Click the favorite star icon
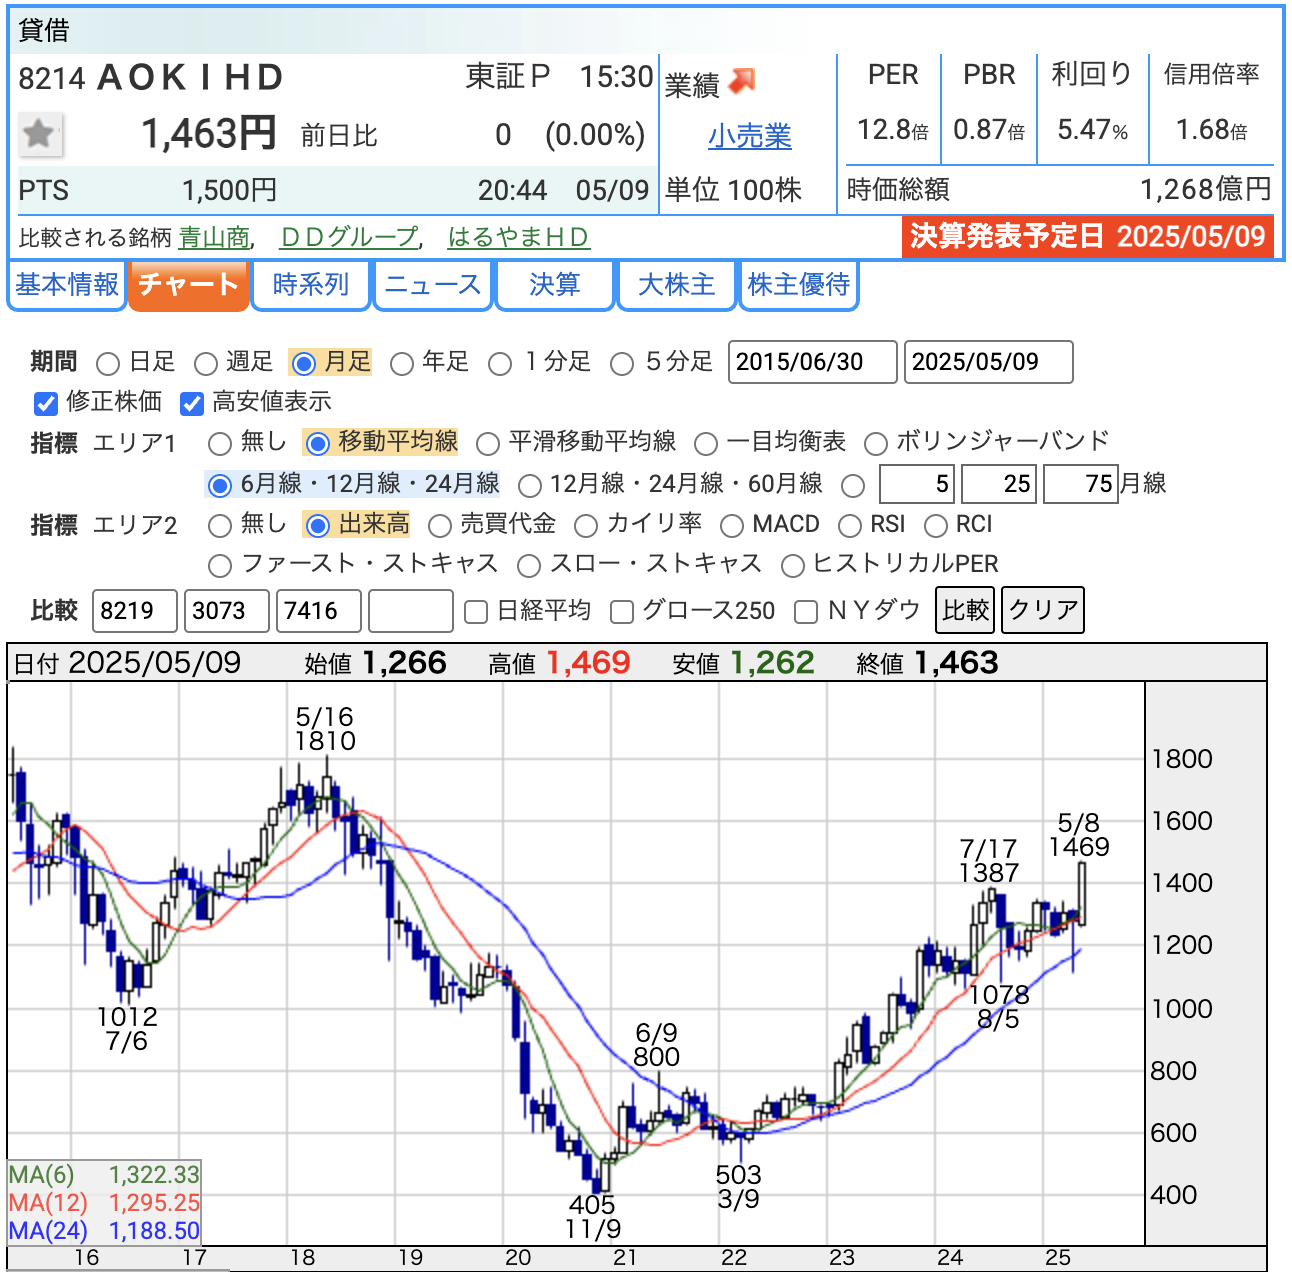This screenshot has width=1292, height=1272. pos(40,133)
